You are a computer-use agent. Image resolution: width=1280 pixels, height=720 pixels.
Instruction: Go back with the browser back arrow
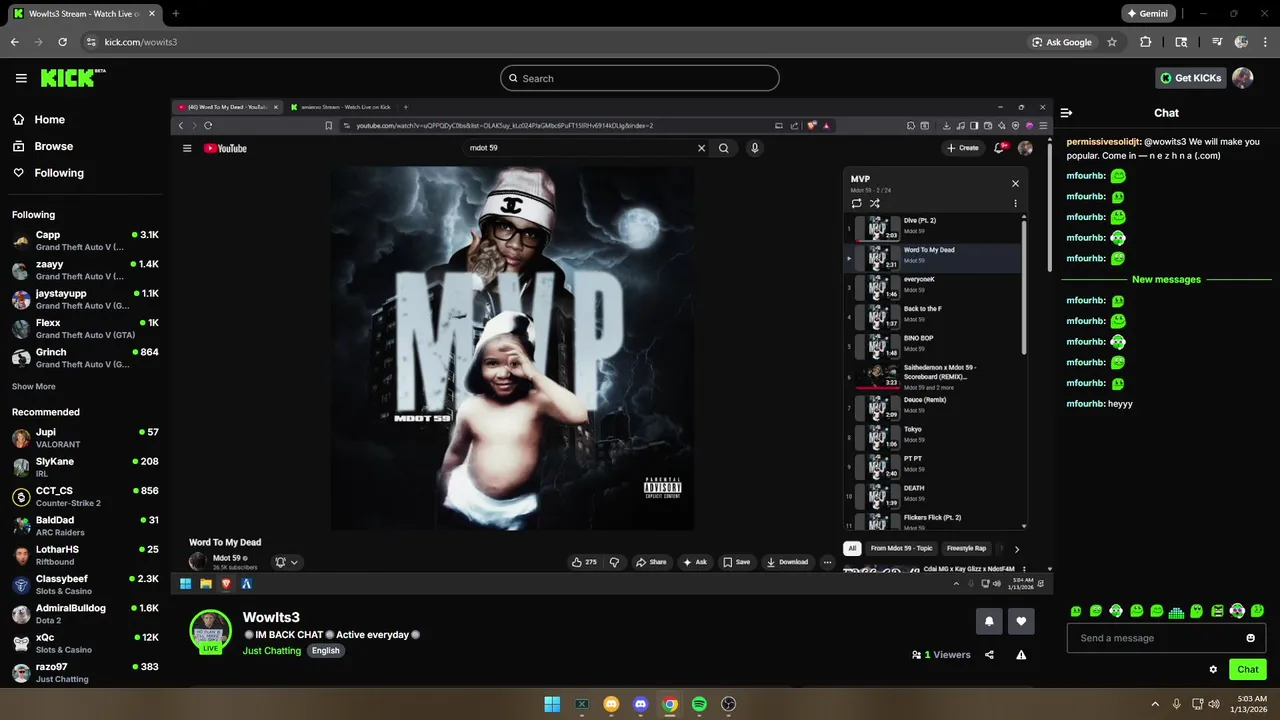pos(15,42)
